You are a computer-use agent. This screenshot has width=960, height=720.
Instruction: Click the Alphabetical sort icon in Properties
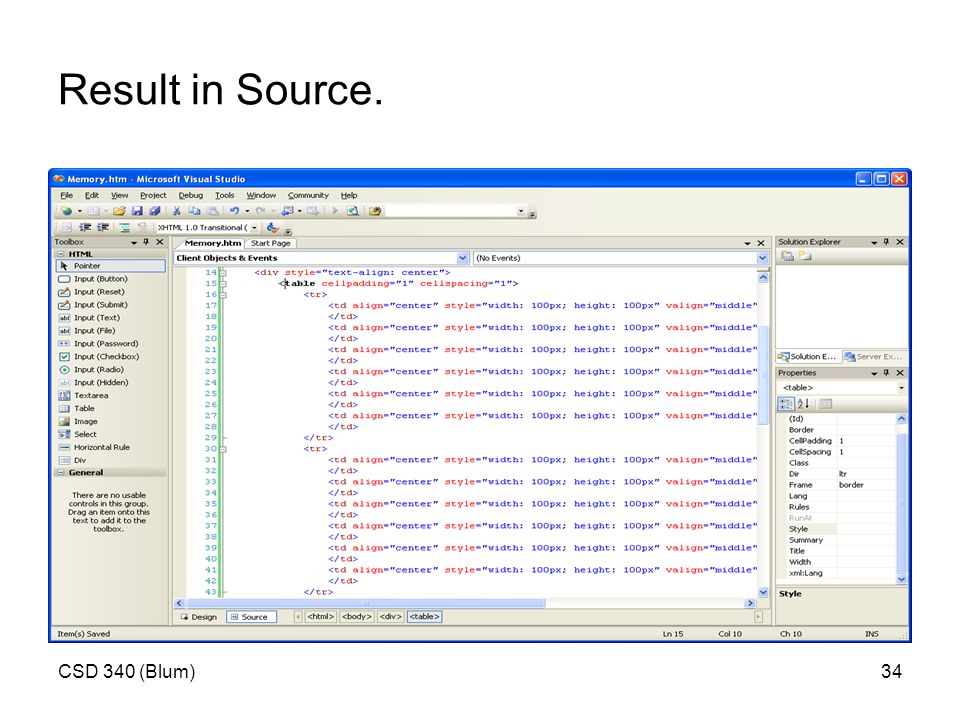tap(803, 403)
